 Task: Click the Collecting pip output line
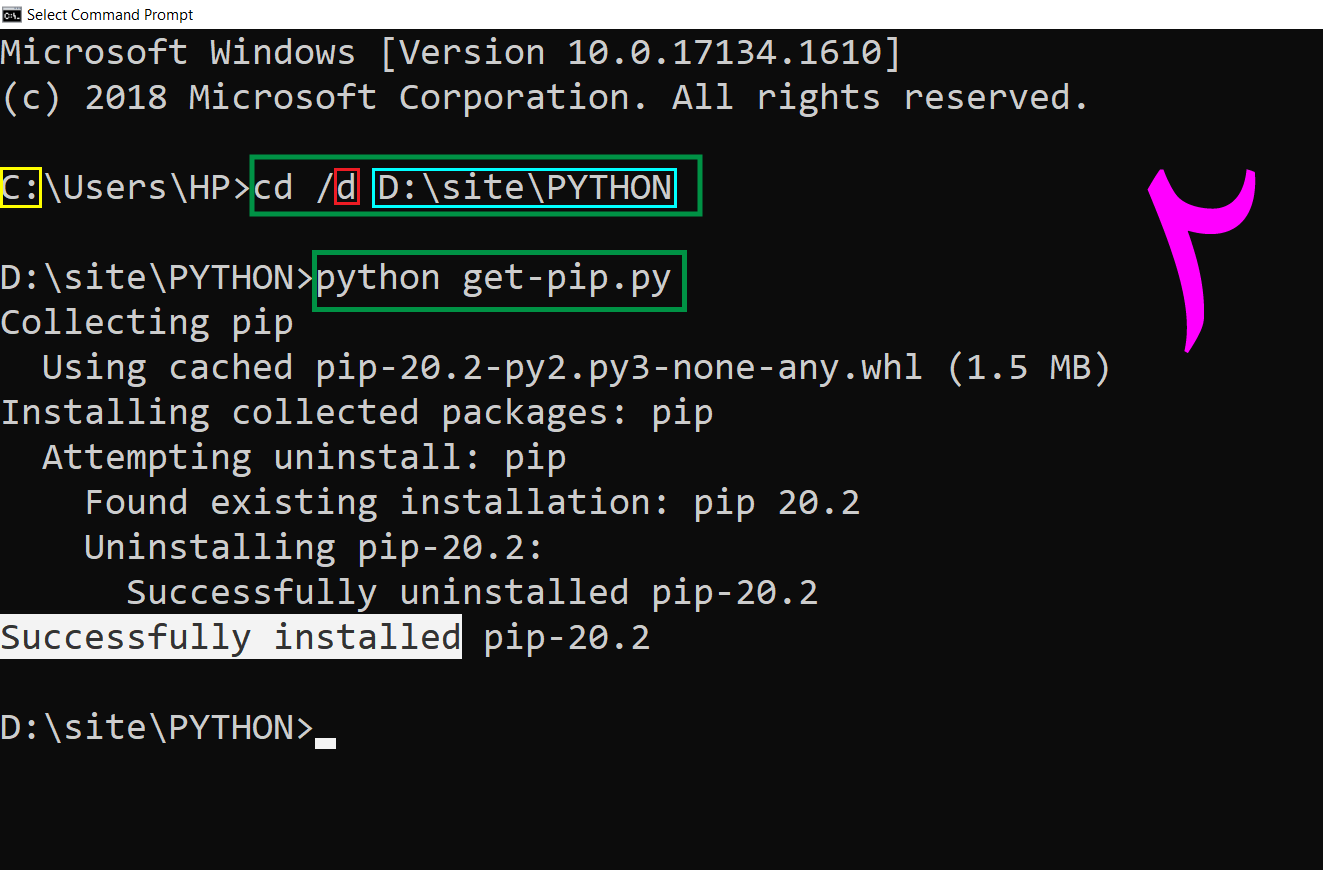click(x=147, y=322)
